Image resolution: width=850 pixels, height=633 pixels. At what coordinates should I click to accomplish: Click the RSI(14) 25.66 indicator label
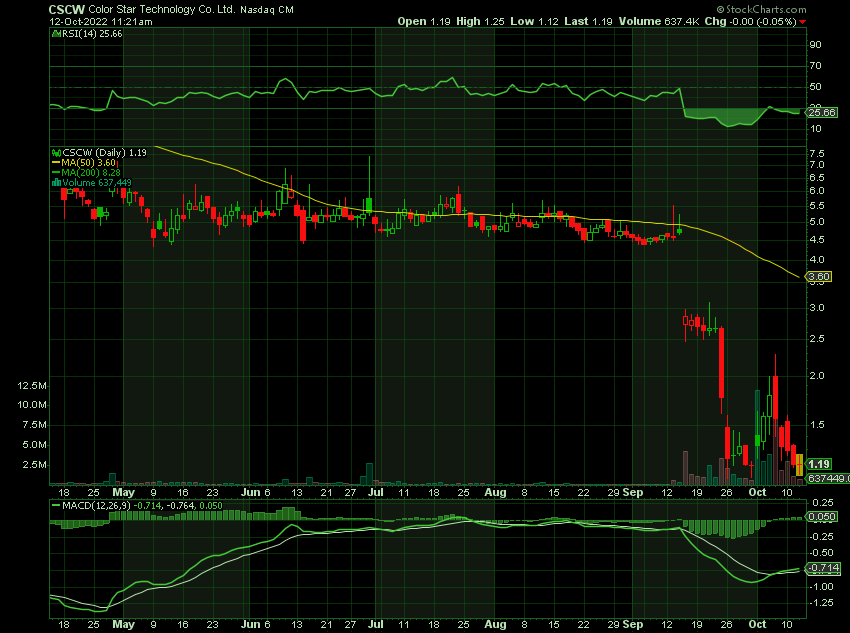click(92, 34)
